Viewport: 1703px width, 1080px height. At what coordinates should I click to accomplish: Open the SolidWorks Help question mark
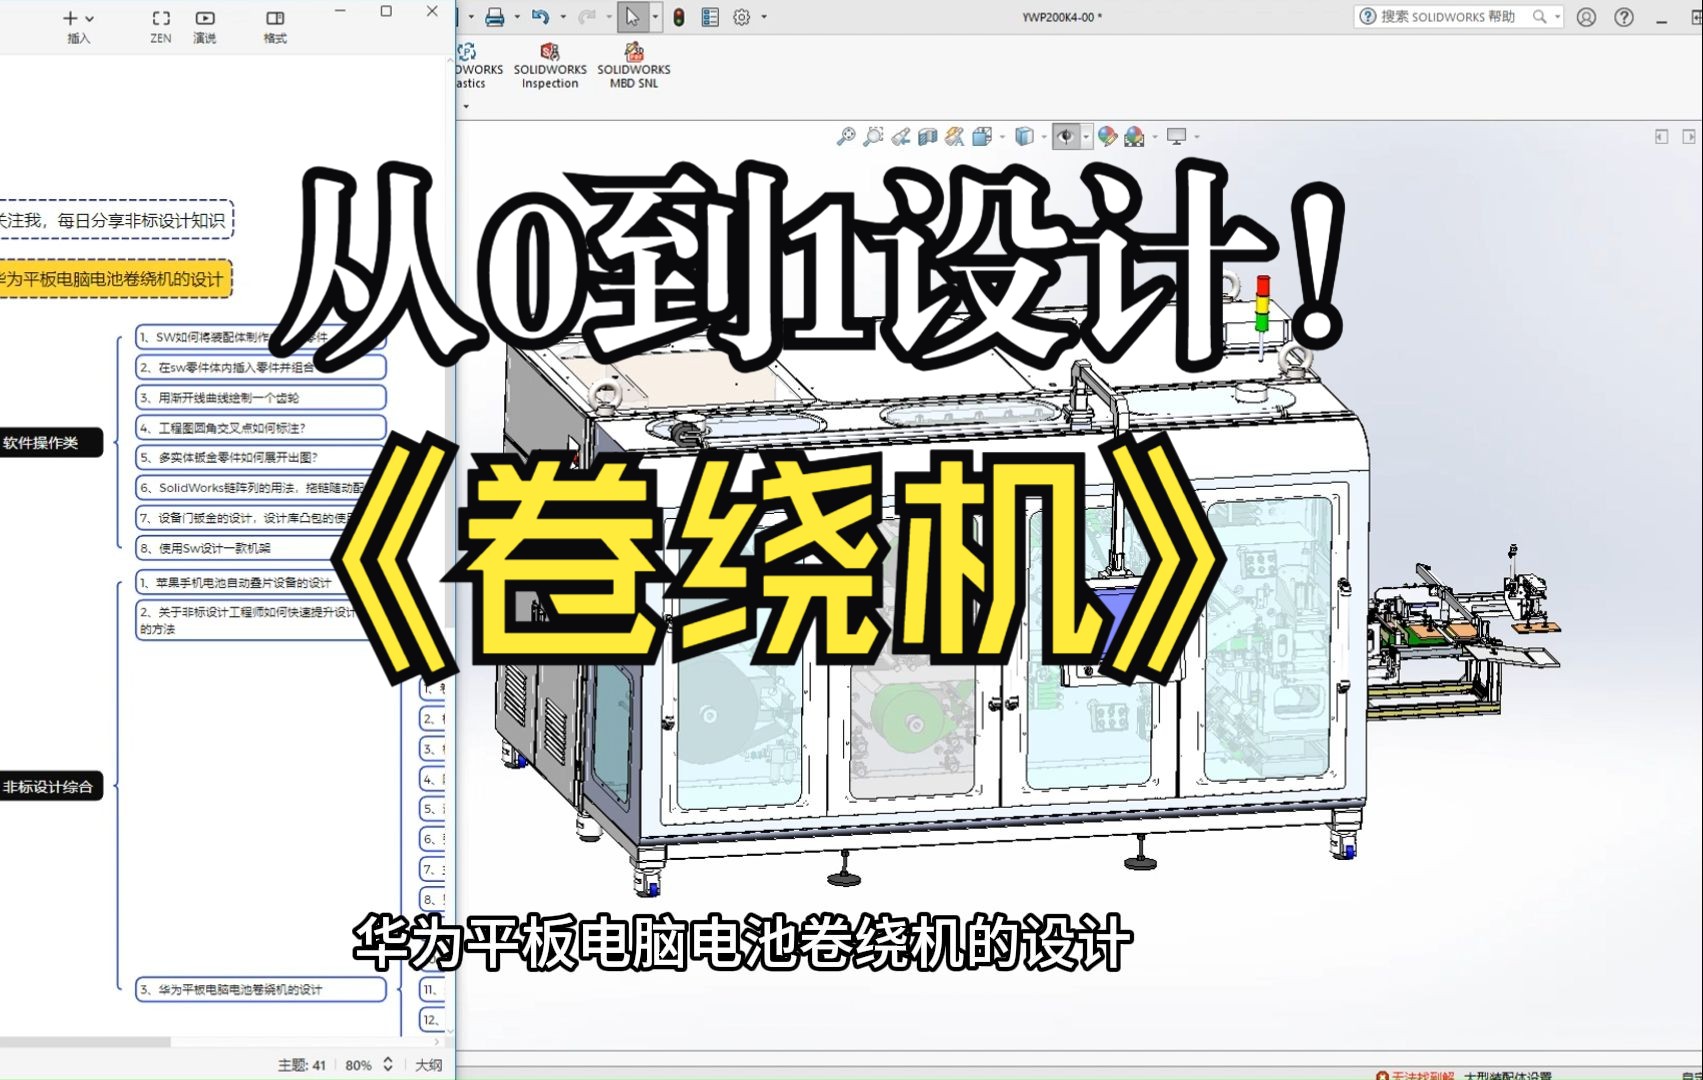point(1624,17)
